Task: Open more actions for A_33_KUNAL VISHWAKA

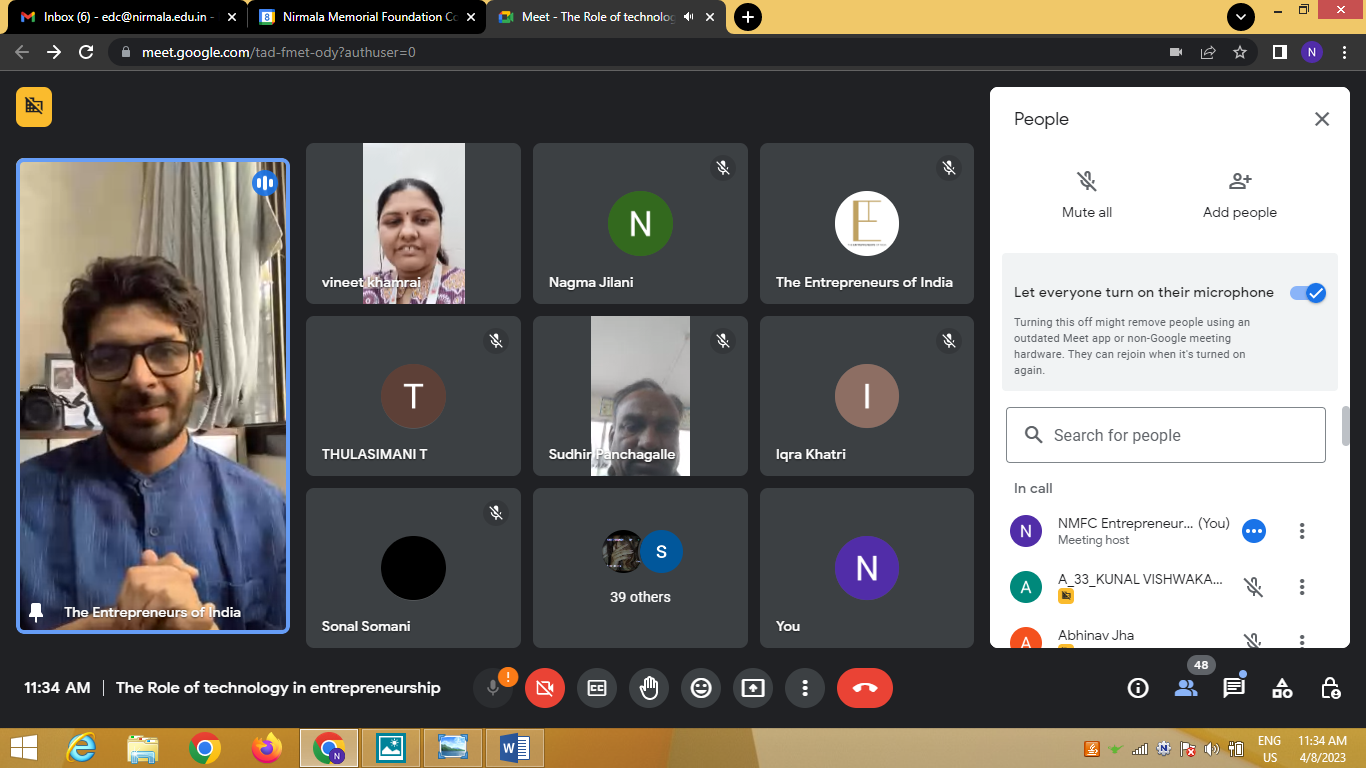Action: point(1302,587)
